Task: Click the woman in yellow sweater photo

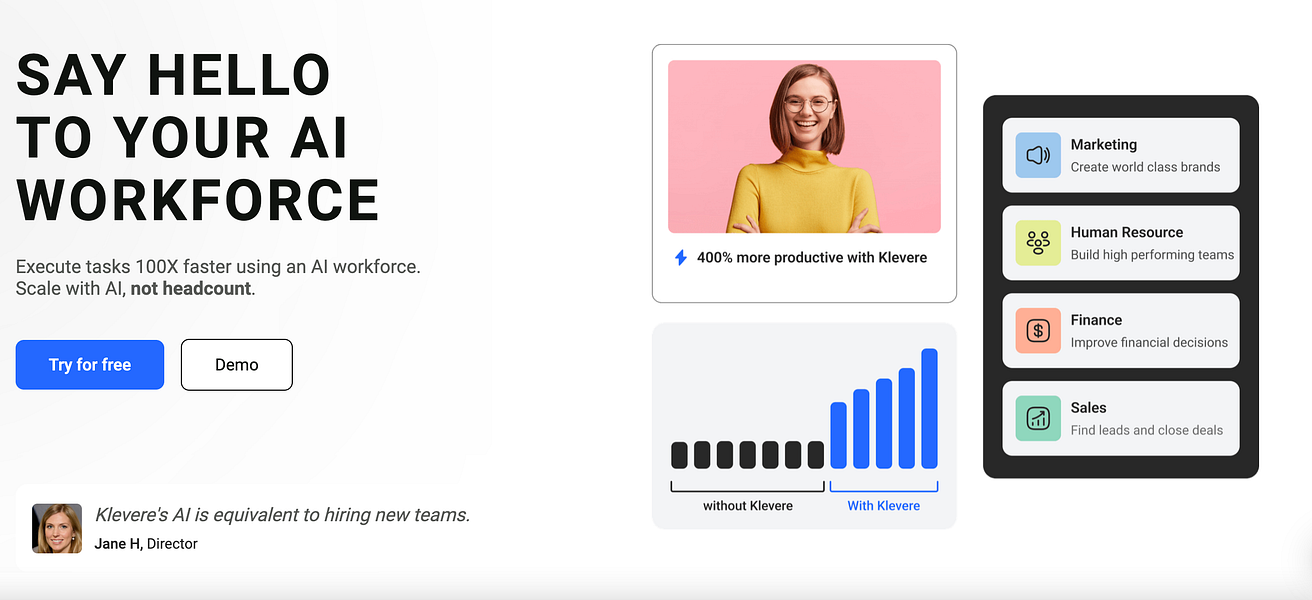Action: coord(804,146)
